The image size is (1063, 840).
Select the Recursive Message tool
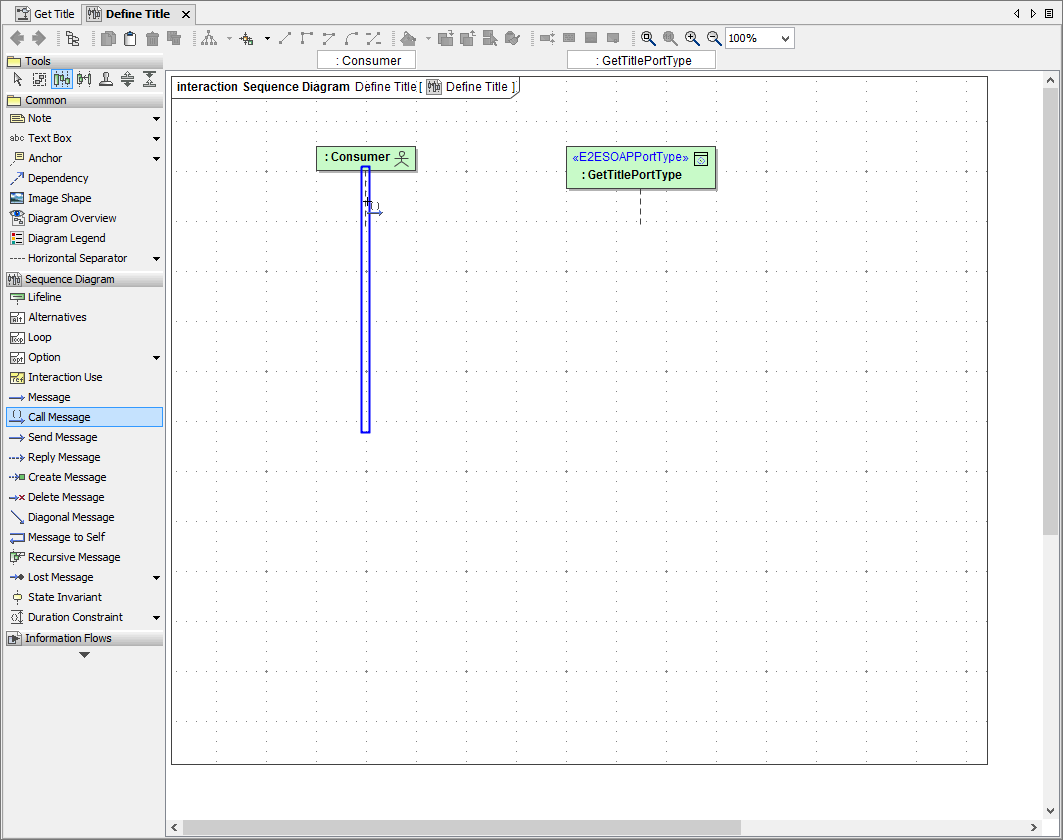(x=73, y=557)
